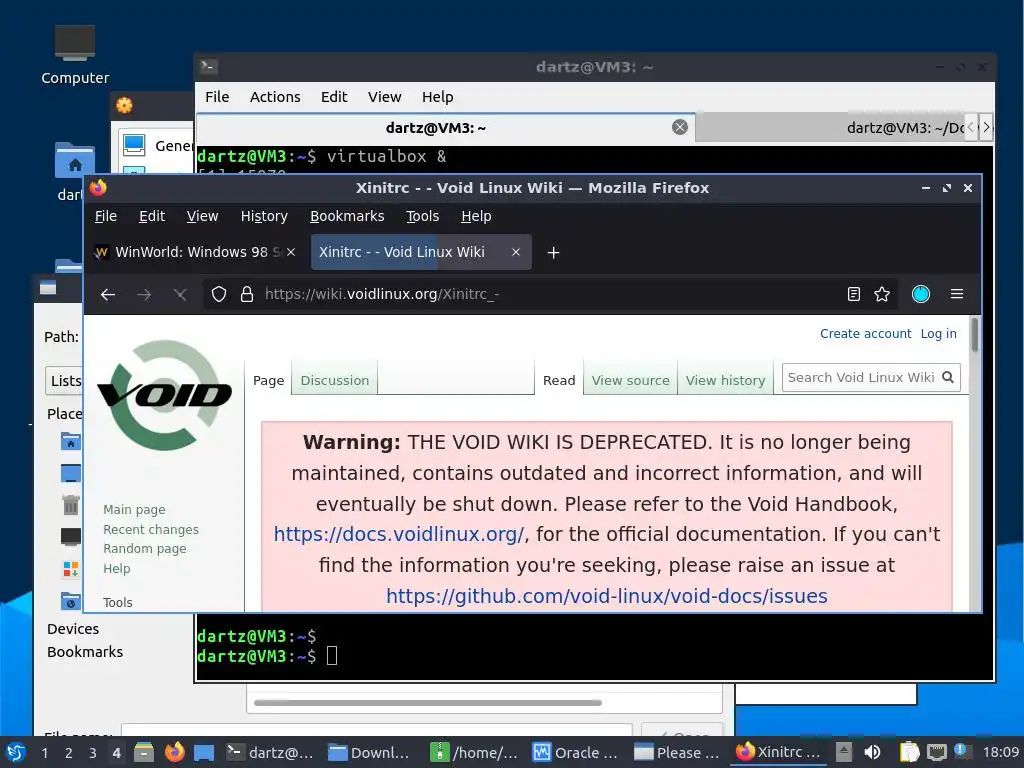1024x768 pixels.
Task: Switch to the Downl... taskbar window
Action: click(x=369, y=753)
